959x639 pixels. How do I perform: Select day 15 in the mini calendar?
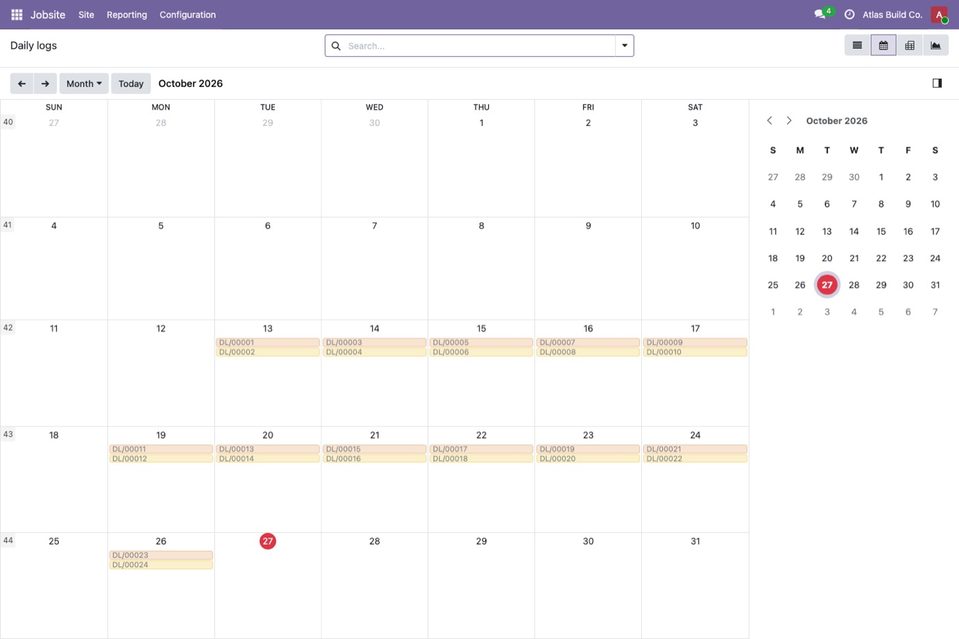(x=881, y=231)
